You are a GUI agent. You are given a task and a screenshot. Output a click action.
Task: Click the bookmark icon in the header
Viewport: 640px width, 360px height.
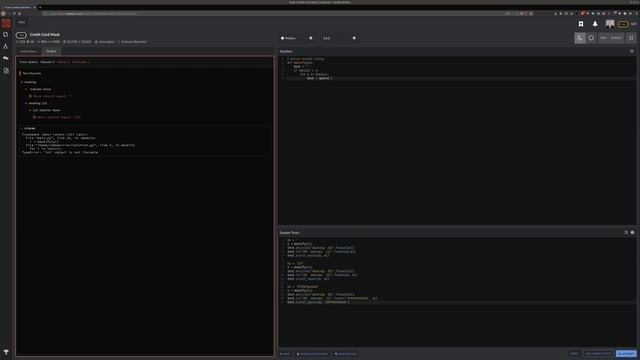581,24
